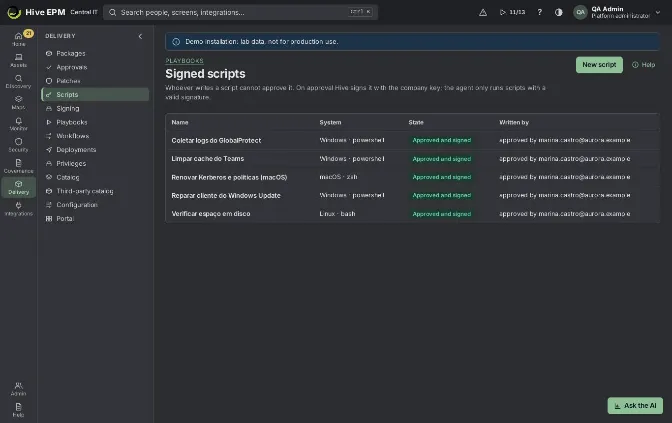Open the Discovery section icon
This screenshot has width=672, height=423.
[x=18, y=81]
